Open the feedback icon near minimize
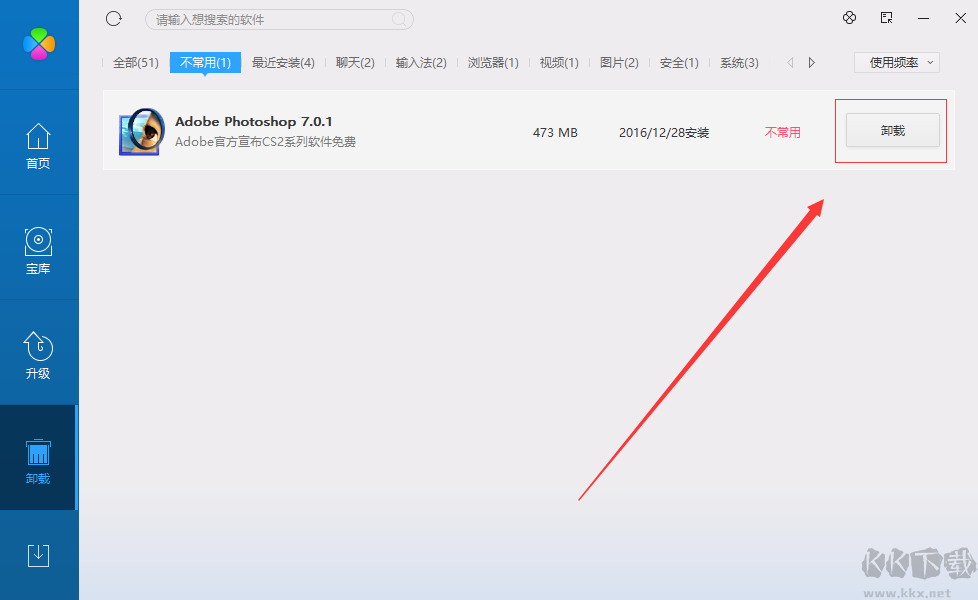This screenshot has width=978, height=600. (x=886, y=17)
